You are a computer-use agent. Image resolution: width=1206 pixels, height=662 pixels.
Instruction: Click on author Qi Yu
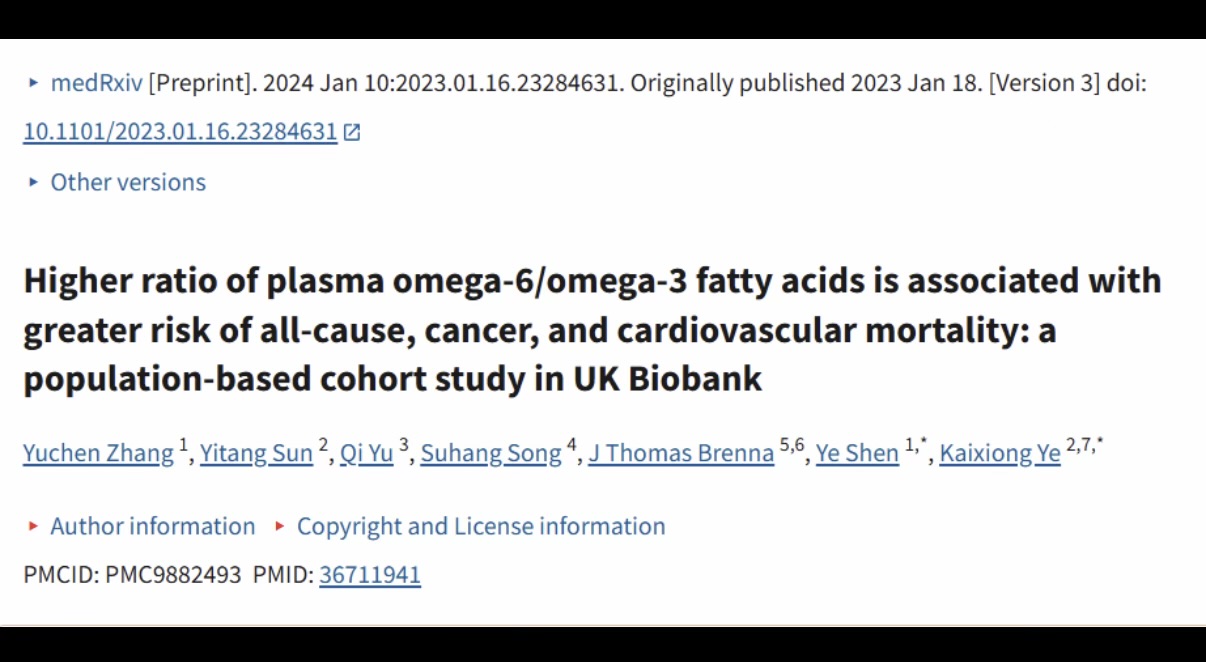[x=366, y=453]
